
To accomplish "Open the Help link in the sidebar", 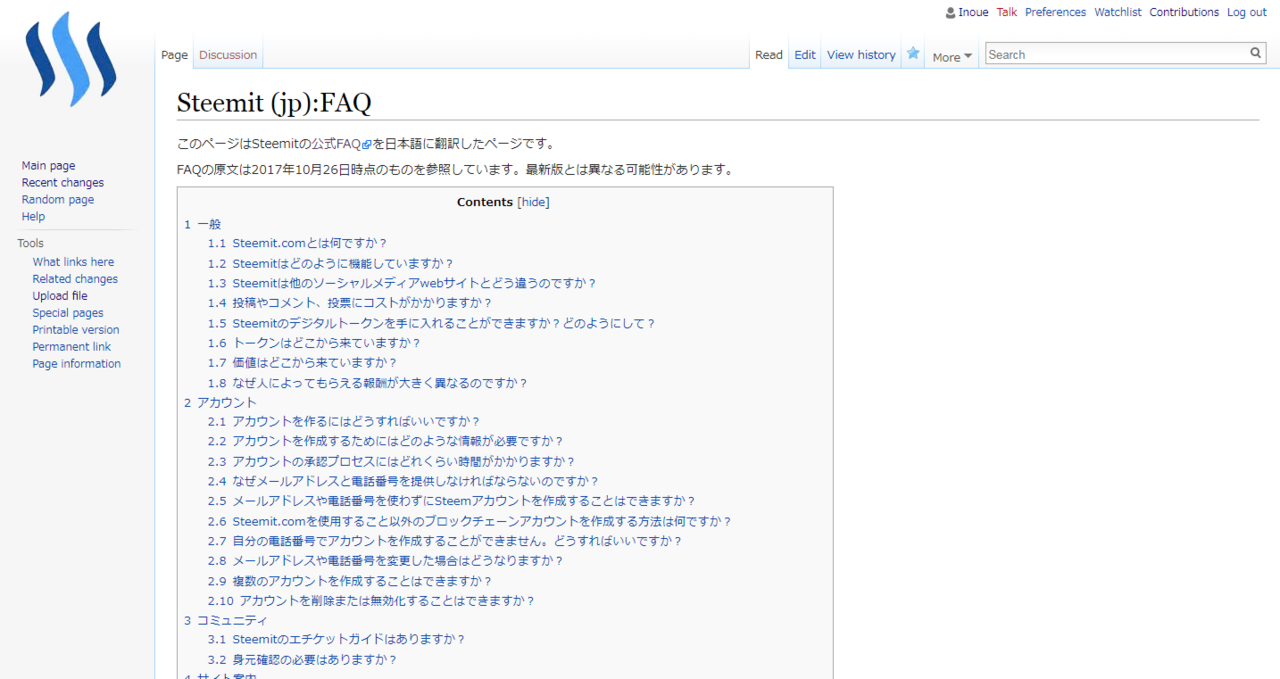I will coord(33,217).
